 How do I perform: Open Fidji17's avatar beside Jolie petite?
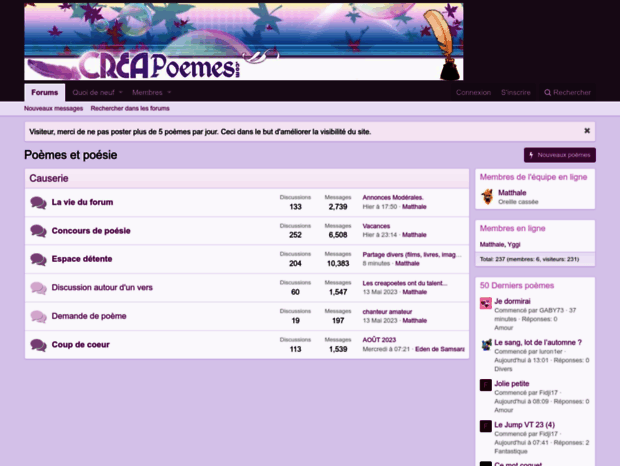coord(486,385)
